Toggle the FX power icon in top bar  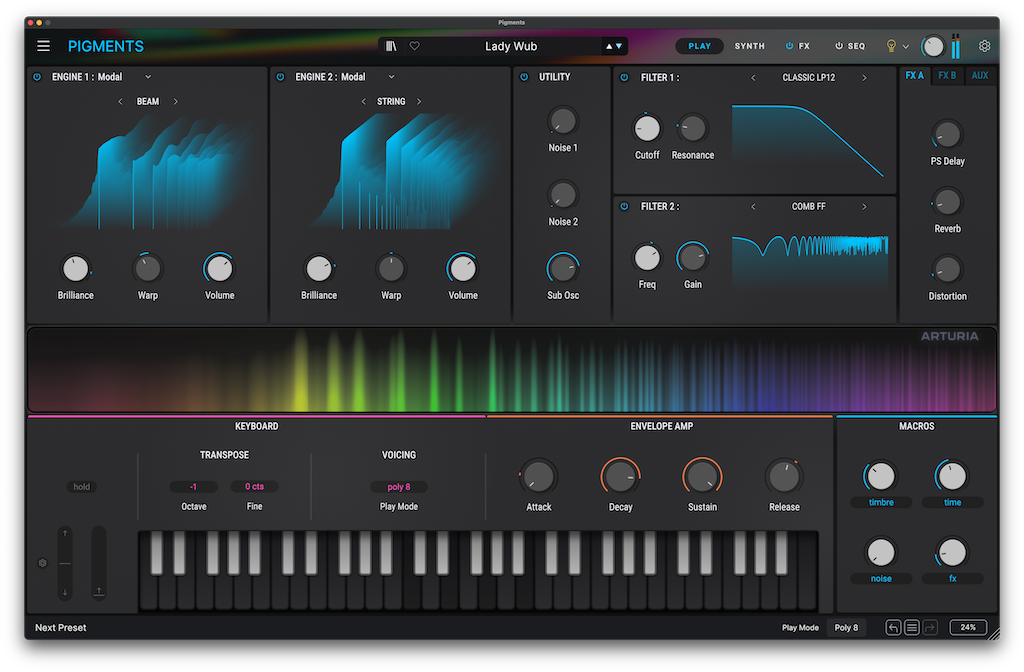click(x=789, y=46)
